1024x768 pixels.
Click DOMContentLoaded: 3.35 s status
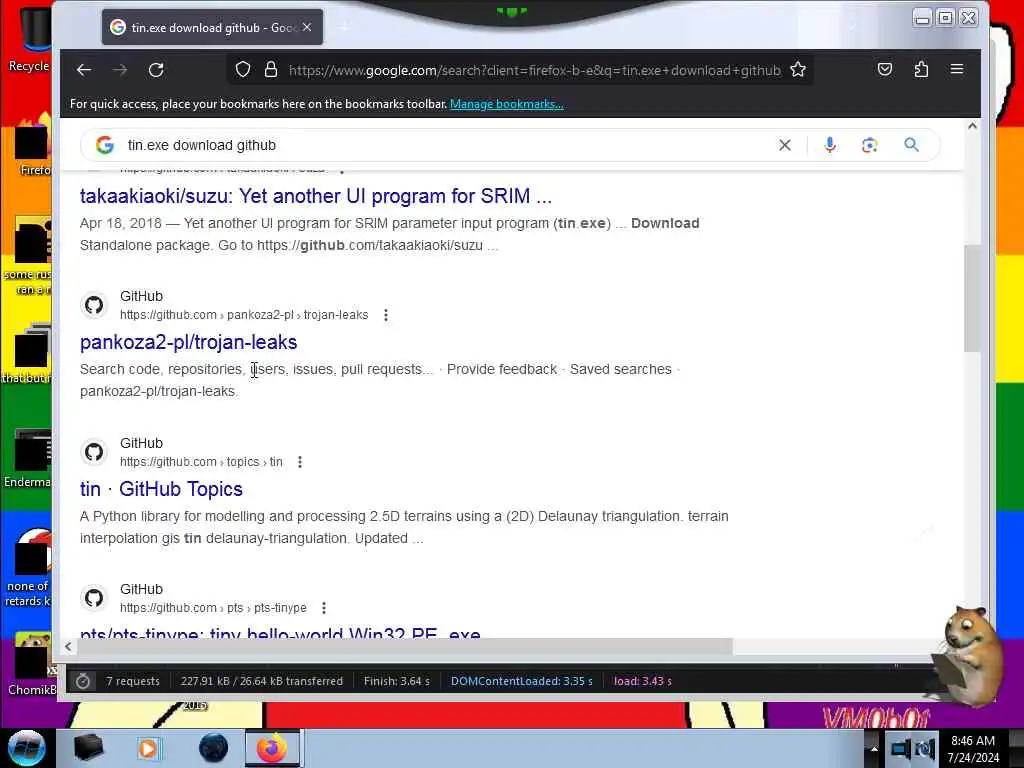(x=521, y=681)
